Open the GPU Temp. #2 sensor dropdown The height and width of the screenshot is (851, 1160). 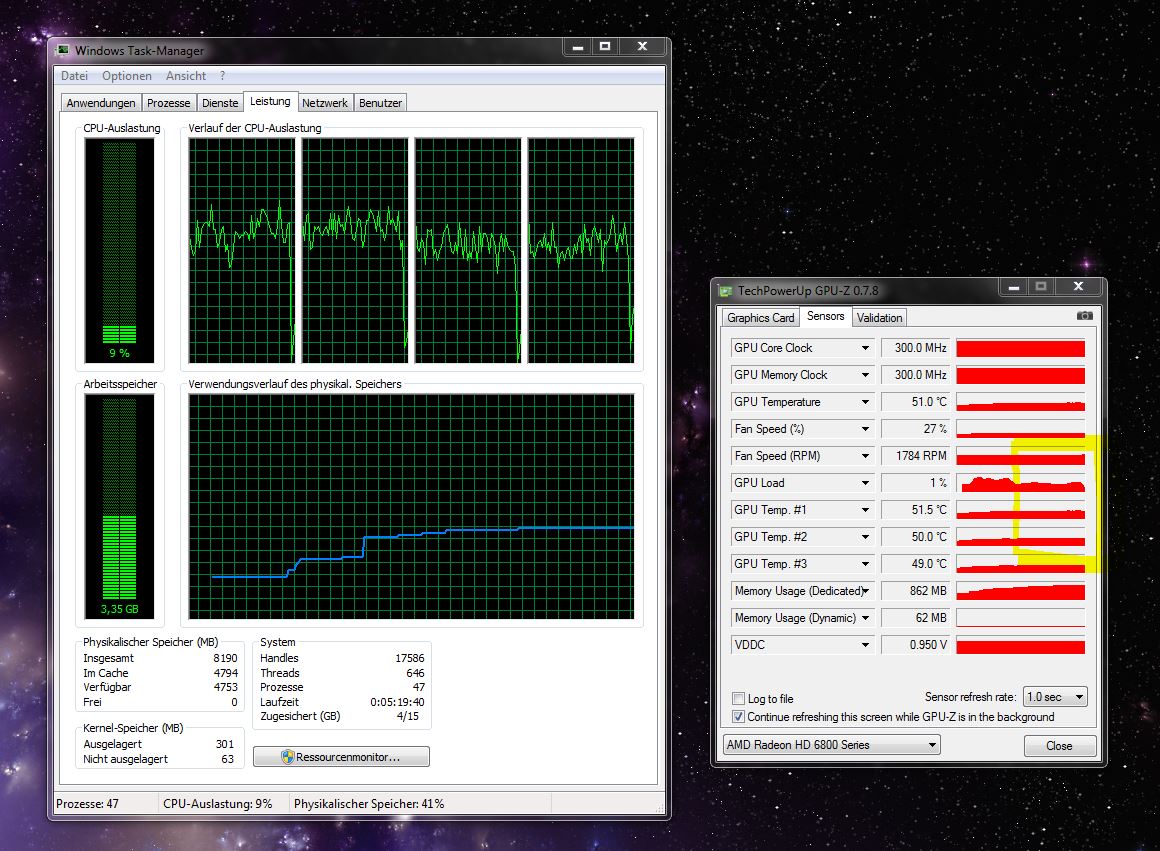tap(865, 537)
